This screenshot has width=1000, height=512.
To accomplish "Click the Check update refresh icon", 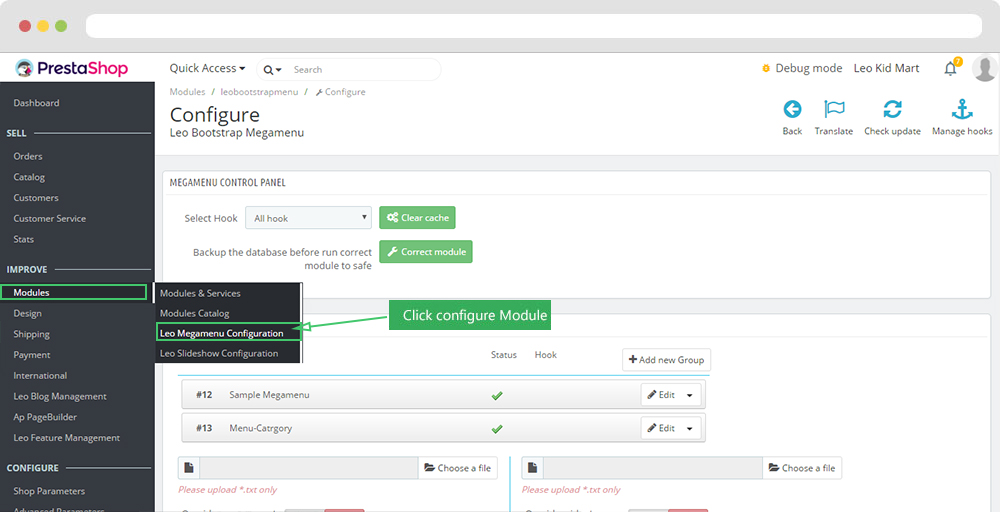I will coord(892,110).
